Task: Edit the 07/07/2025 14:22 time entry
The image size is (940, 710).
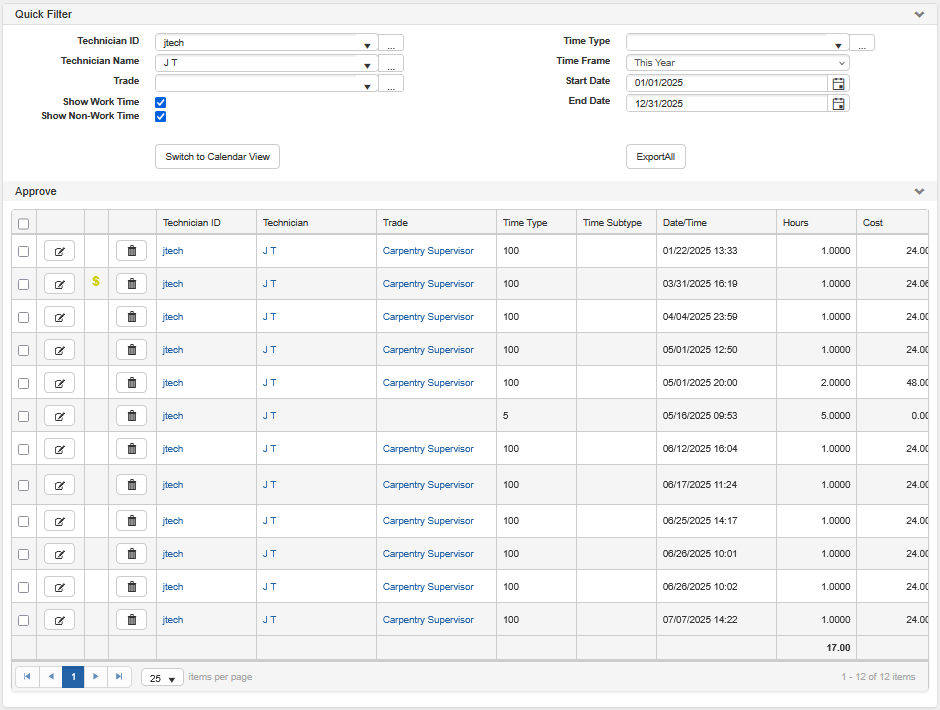Action: pyautogui.click(x=59, y=620)
